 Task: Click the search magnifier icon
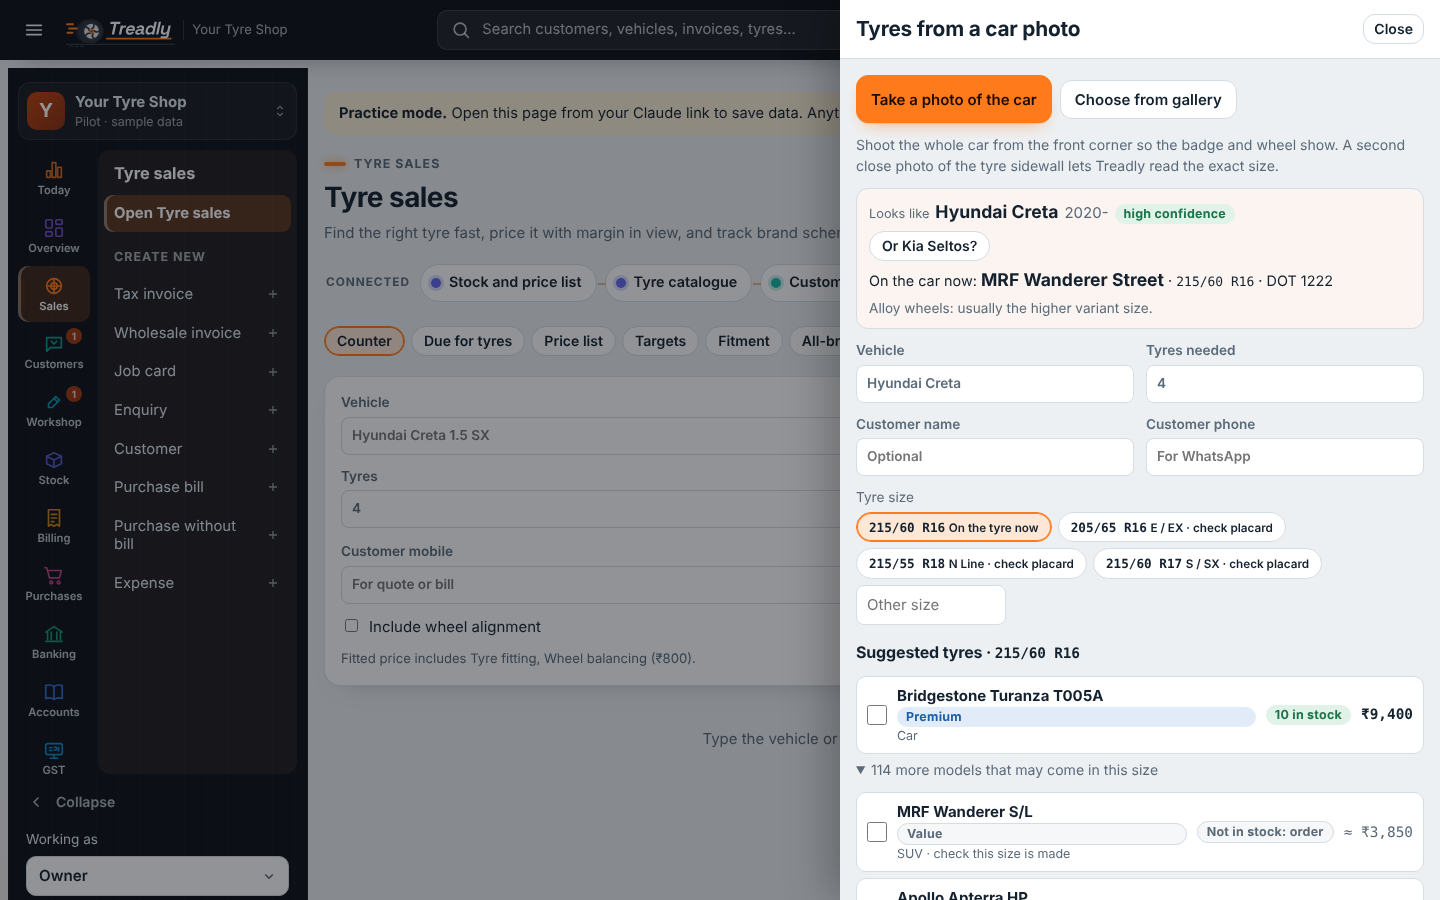pyautogui.click(x=461, y=30)
